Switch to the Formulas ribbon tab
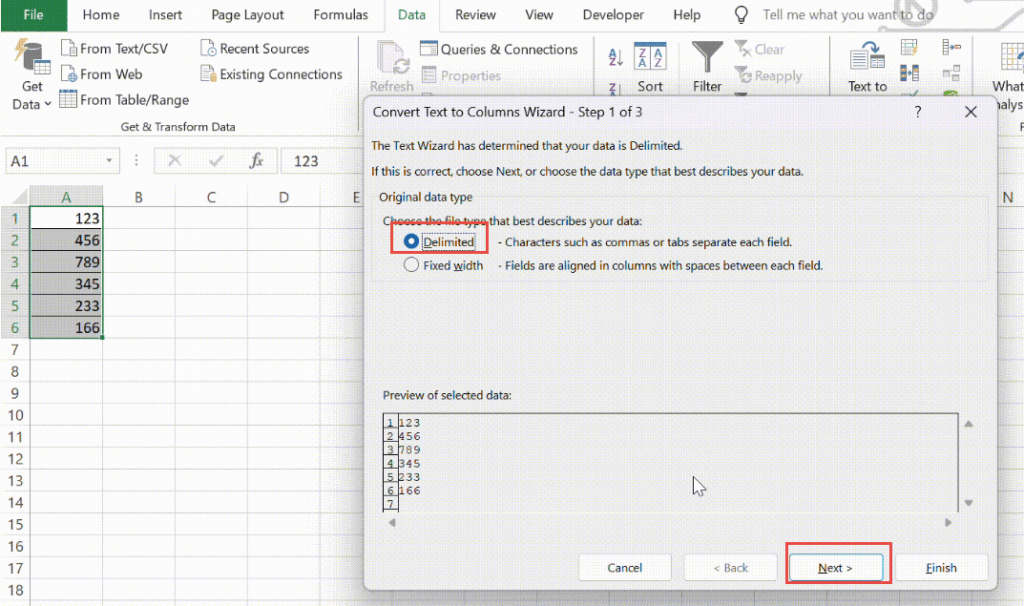 click(341, 15)
